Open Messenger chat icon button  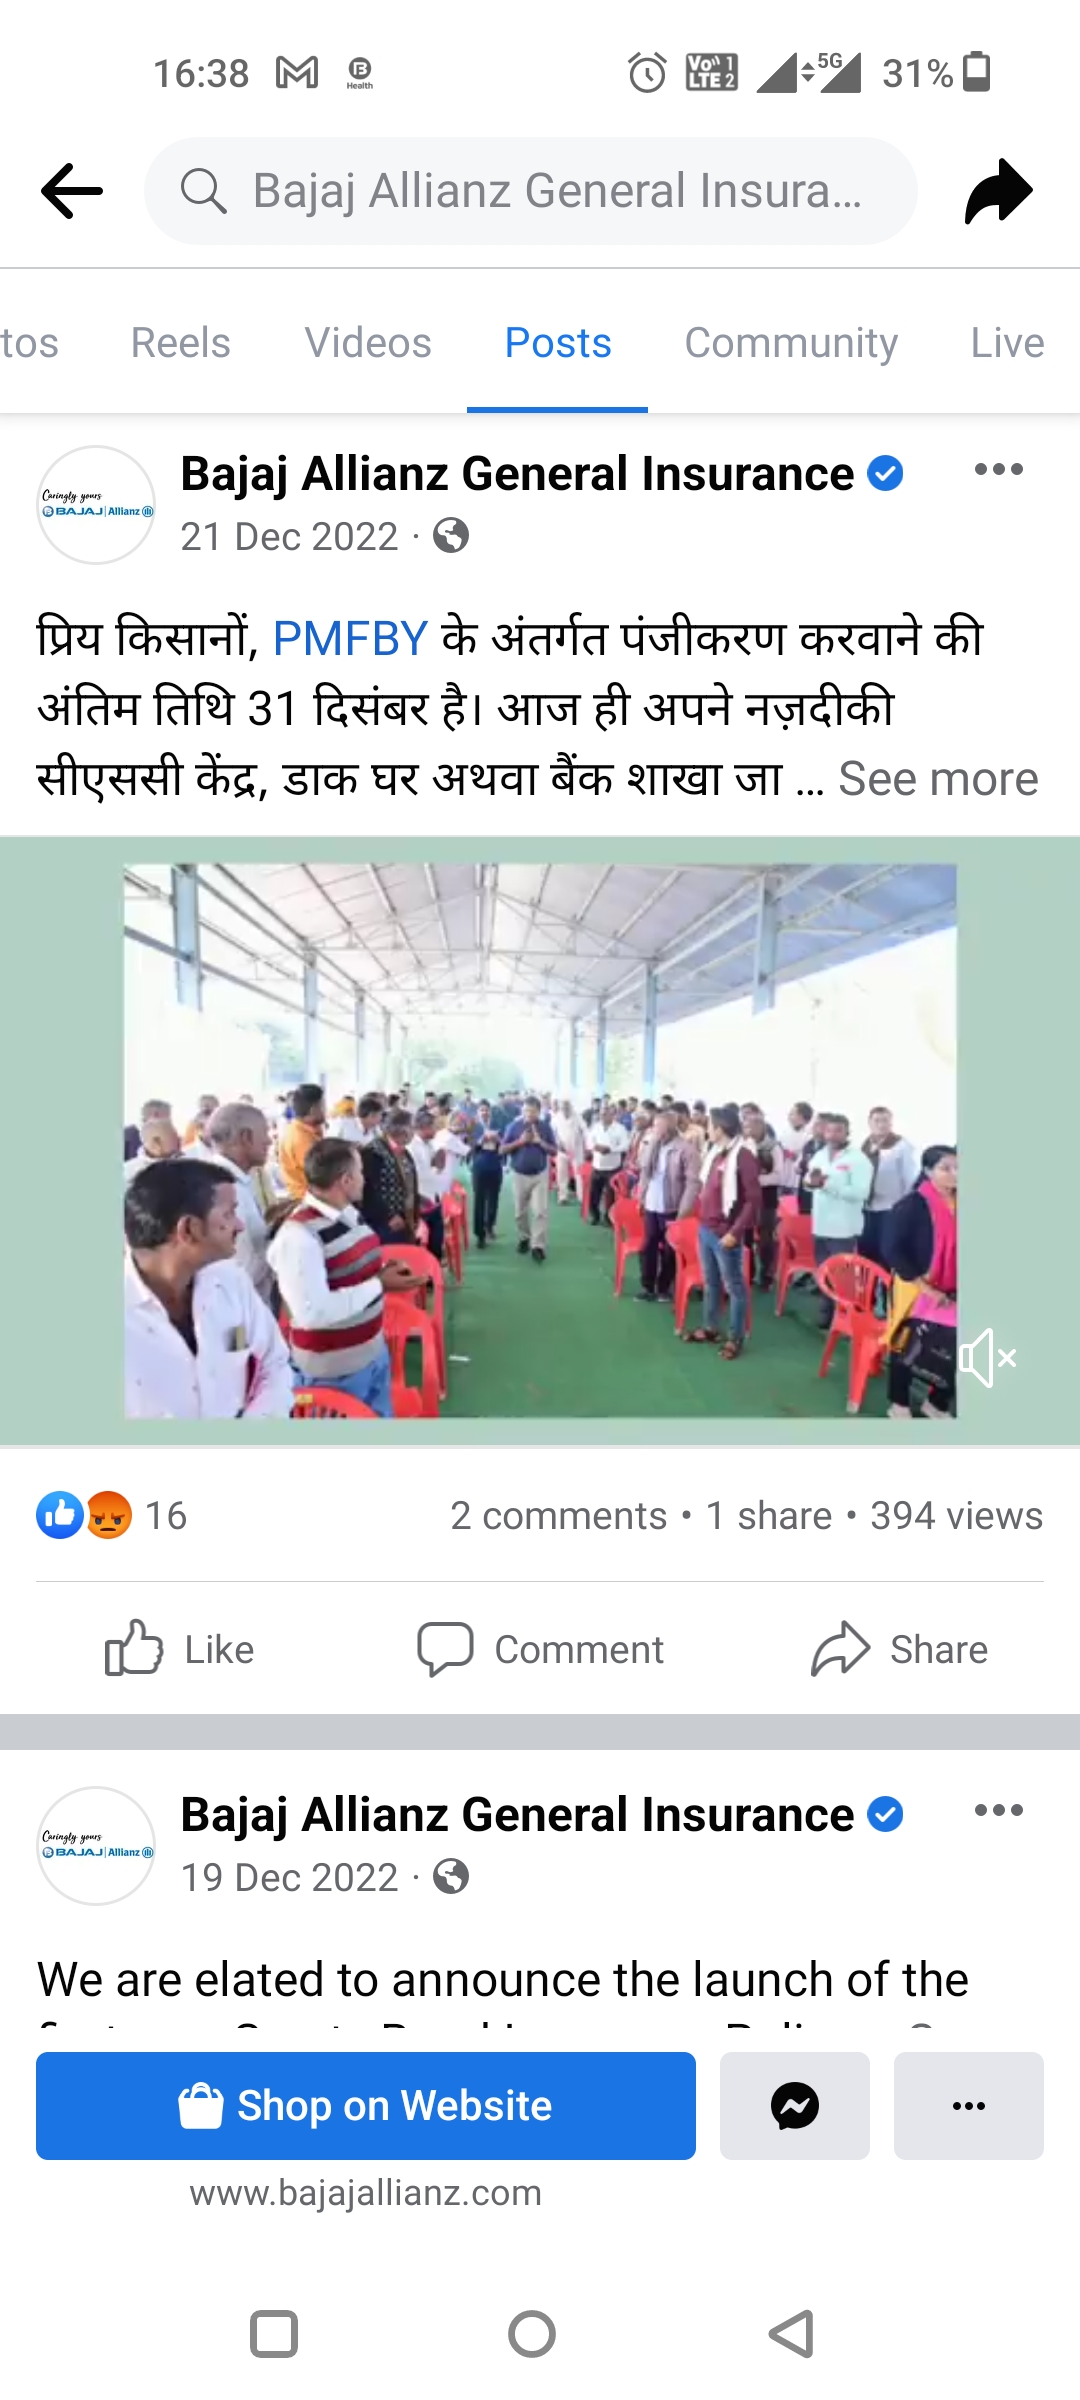tap(795, 2106)
